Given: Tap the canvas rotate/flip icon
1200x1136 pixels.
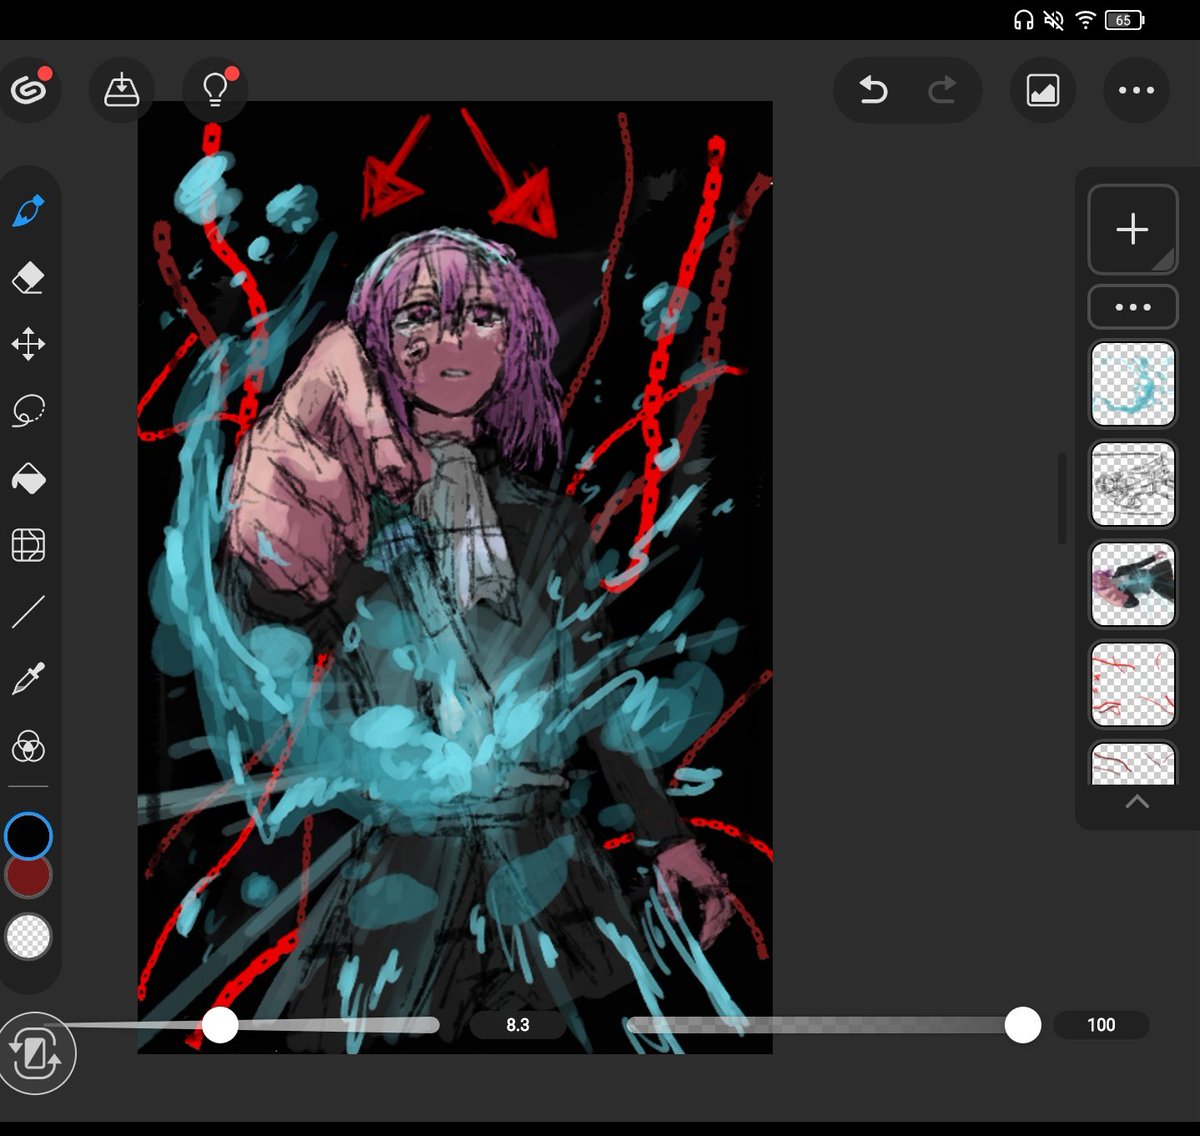Looking at the screenshot, I should point(35,1053).
